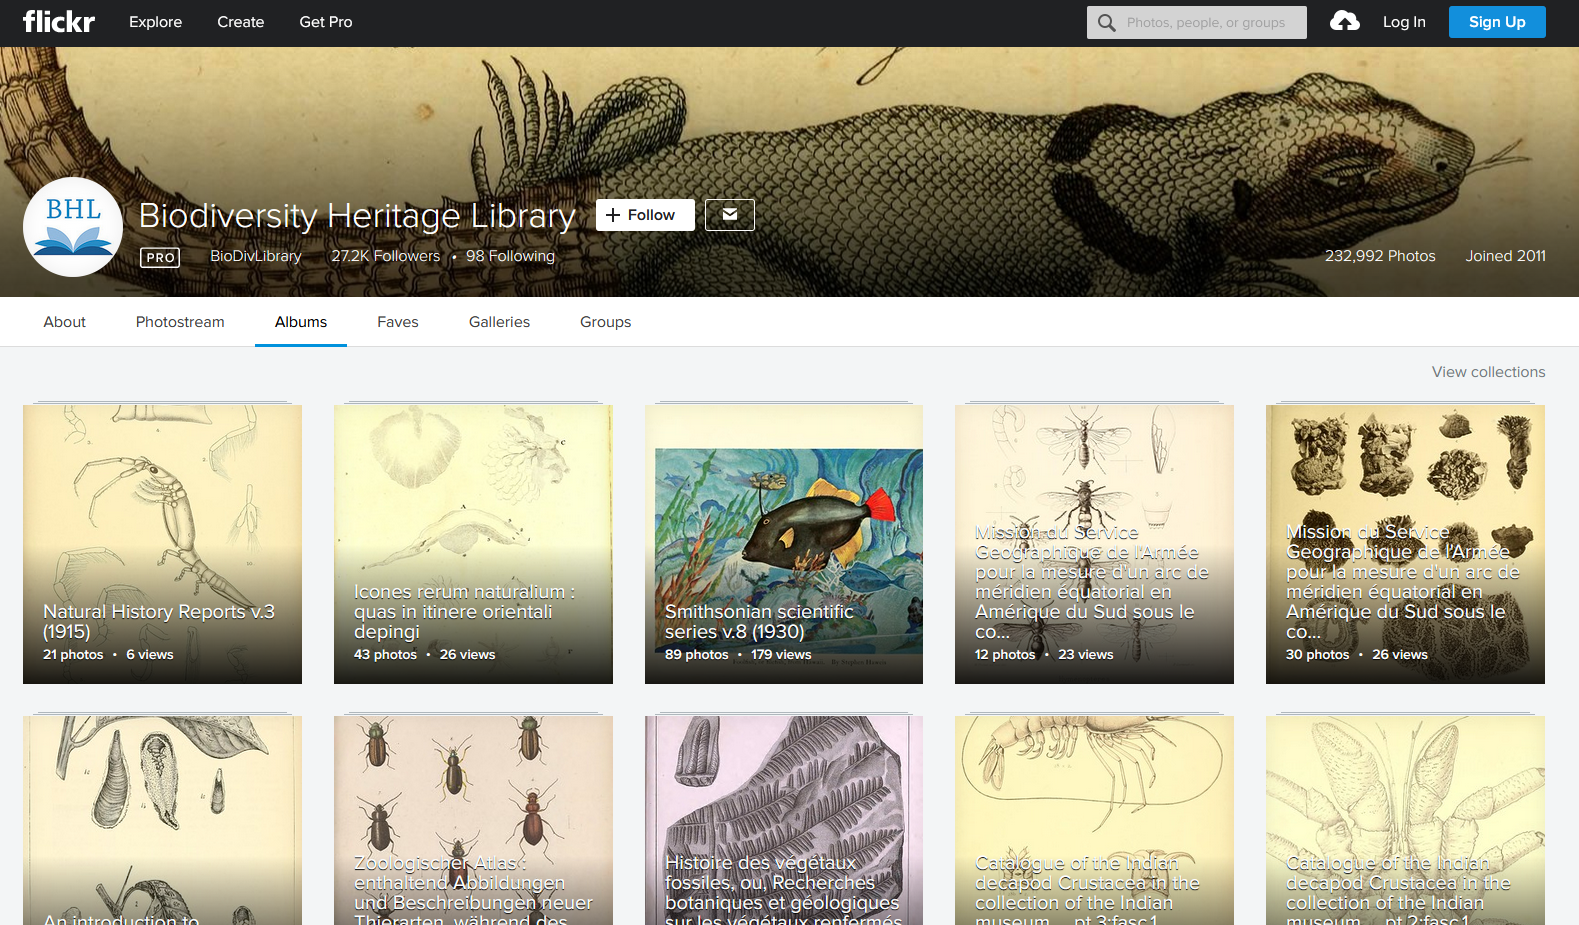Image resolution: width=1579 pixels, height=925 pixels.
Task: Click the BioDivLibrary username
Action: 256,256
